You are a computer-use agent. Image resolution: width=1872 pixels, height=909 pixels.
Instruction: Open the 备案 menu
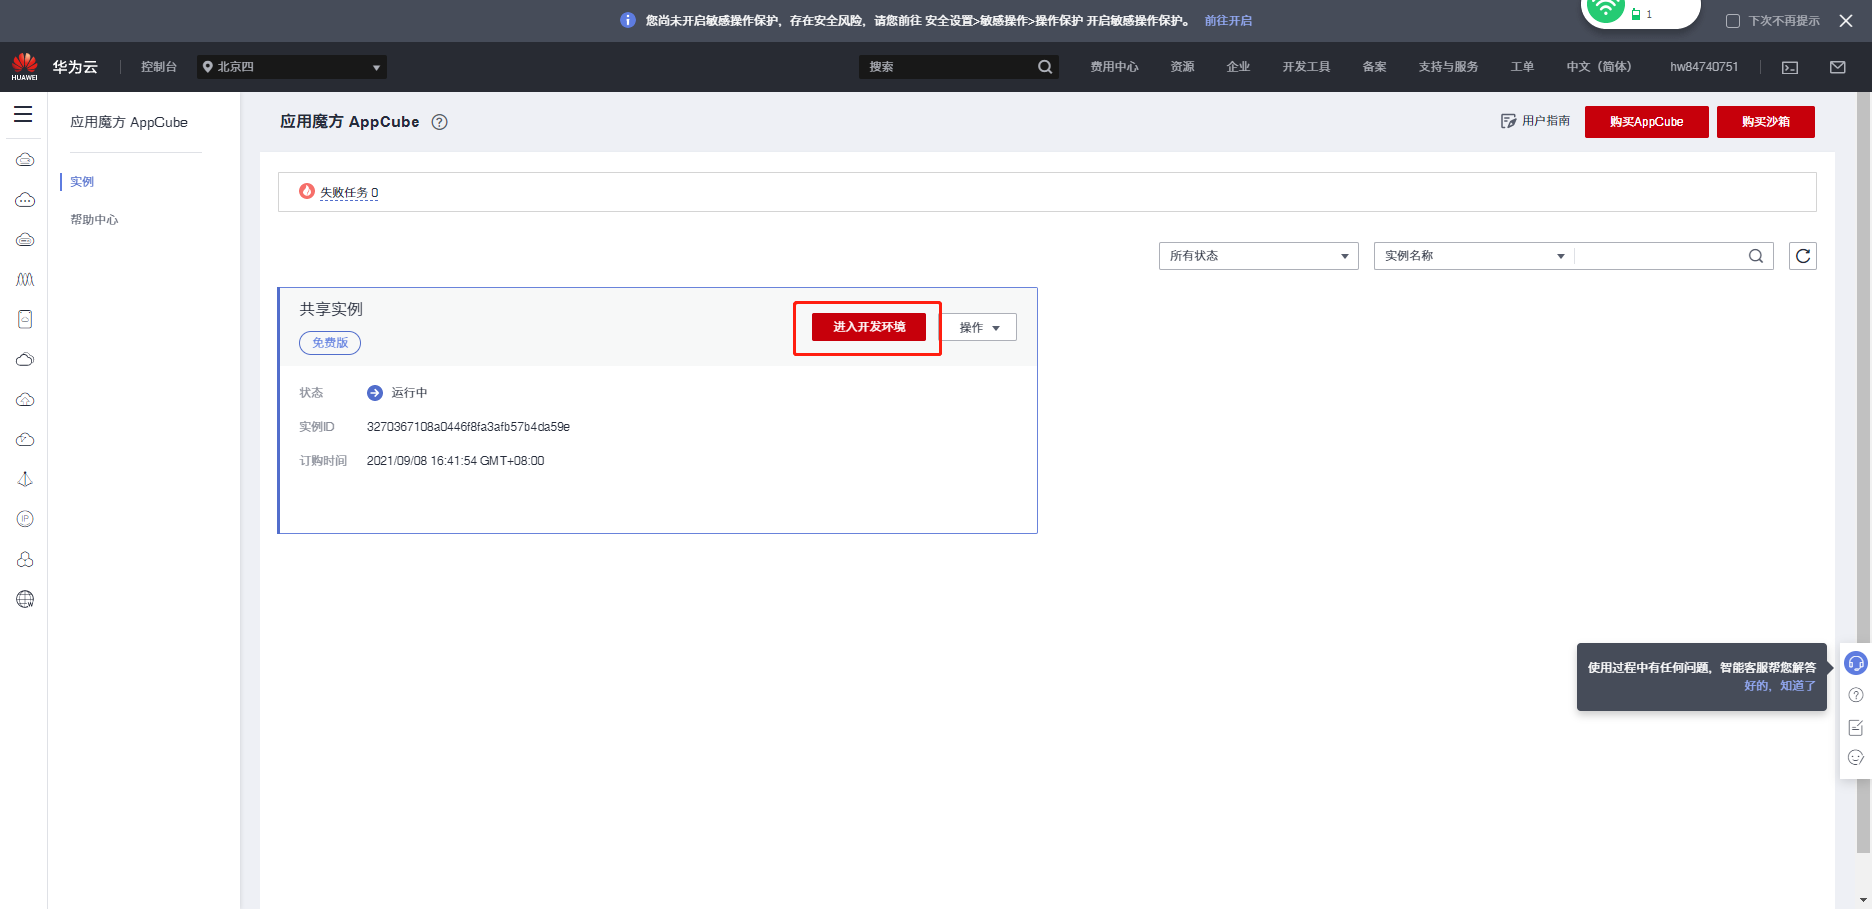pos(1374,67)
